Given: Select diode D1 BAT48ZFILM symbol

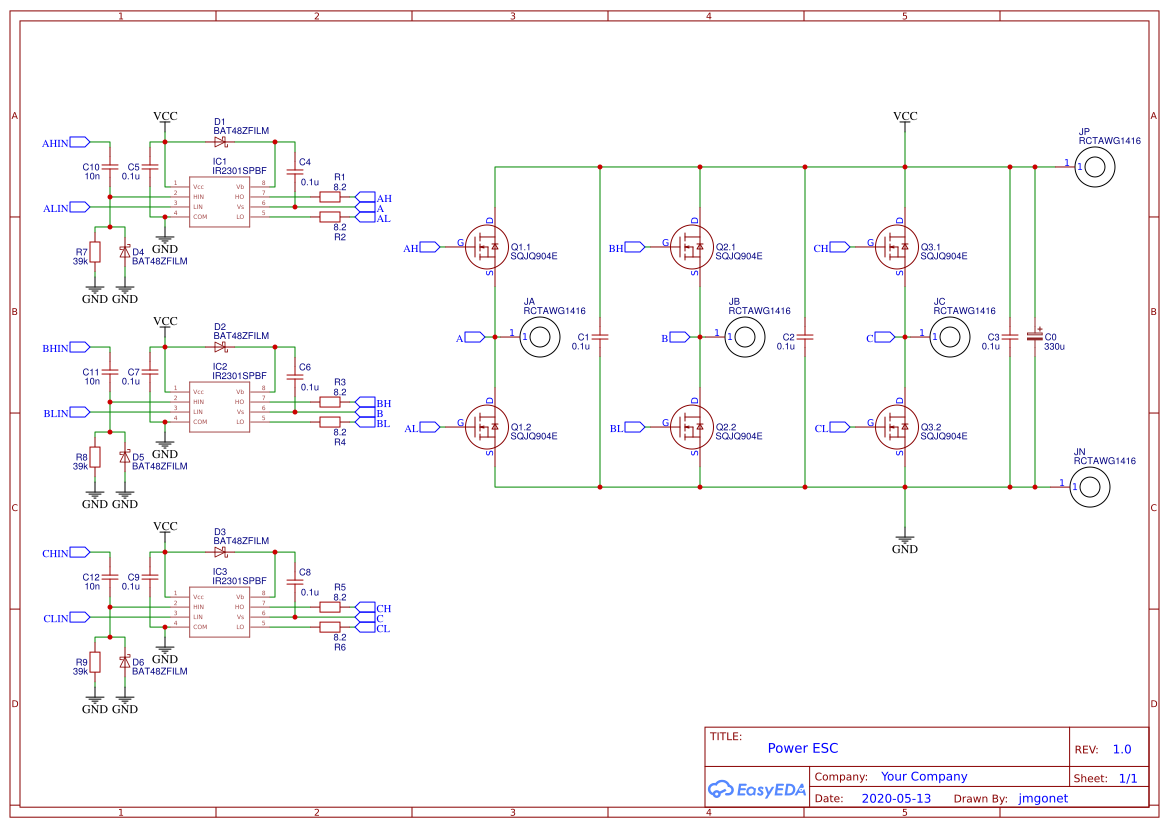Looking at the screenshot, I should tap(220, 141).
